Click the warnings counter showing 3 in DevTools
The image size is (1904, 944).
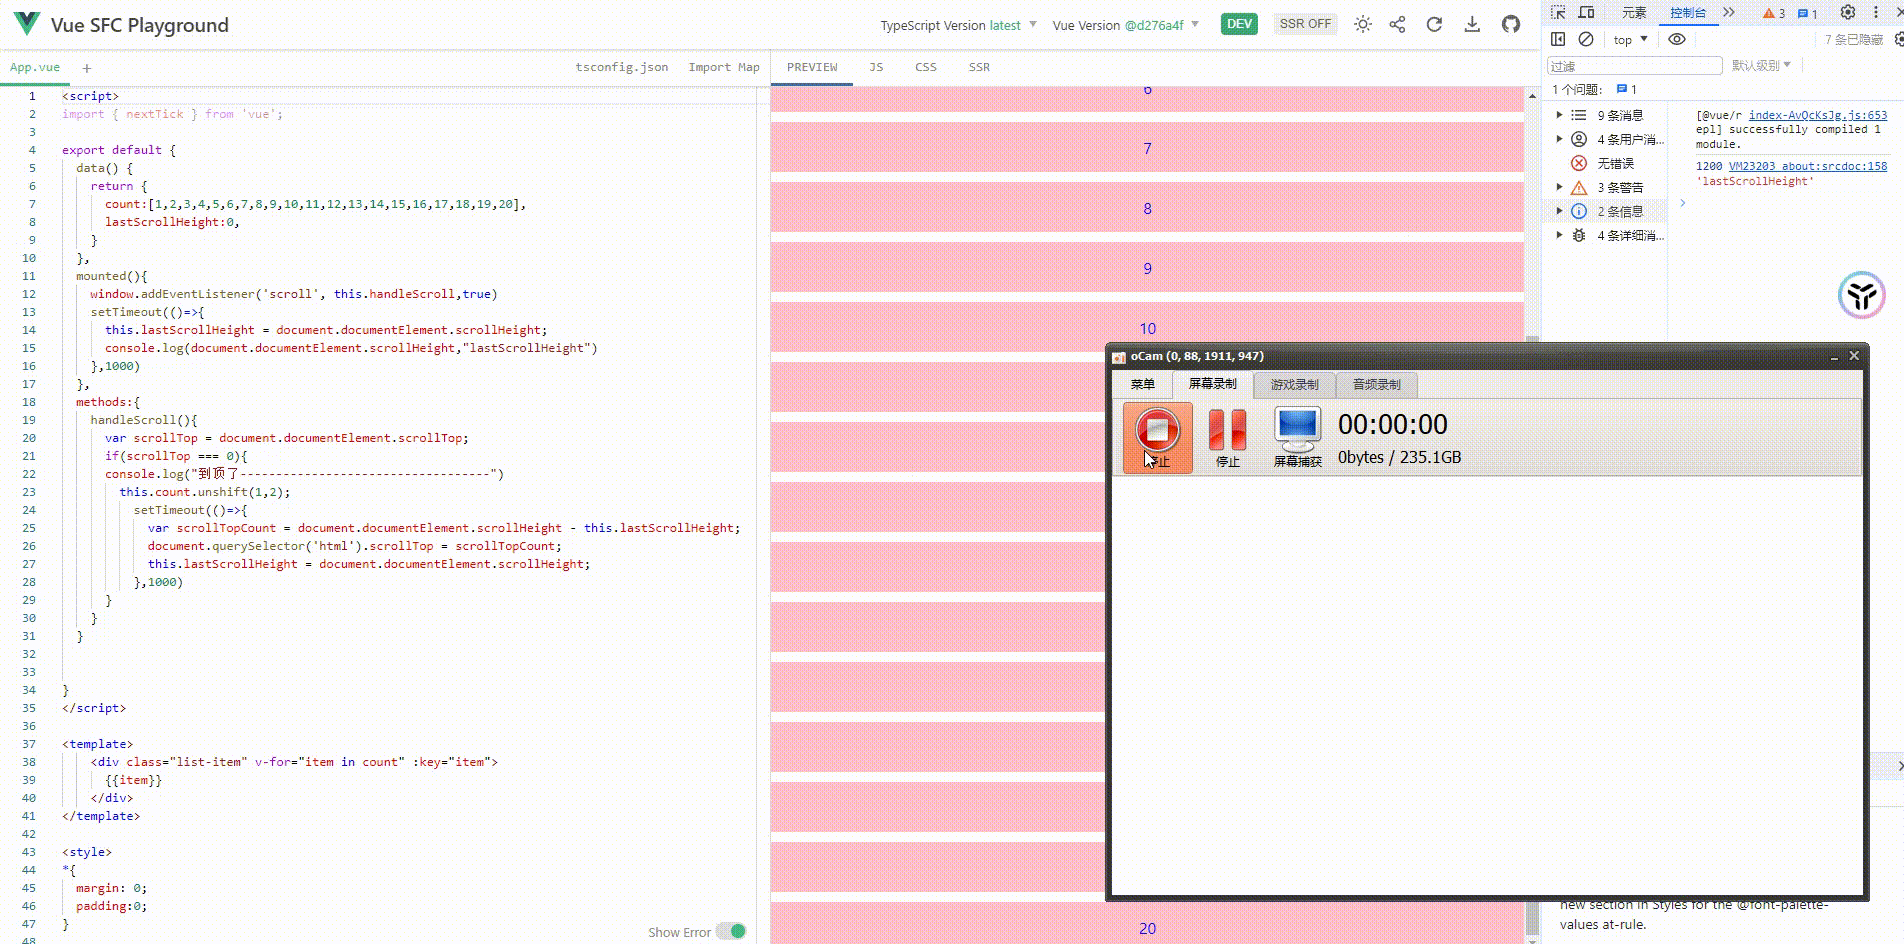(1774, 13)
